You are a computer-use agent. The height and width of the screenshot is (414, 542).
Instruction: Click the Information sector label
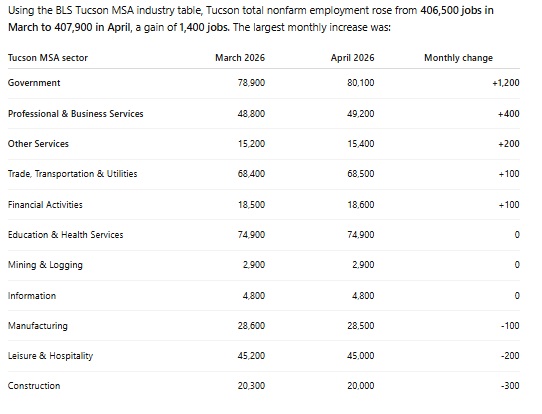pos(32,296)
